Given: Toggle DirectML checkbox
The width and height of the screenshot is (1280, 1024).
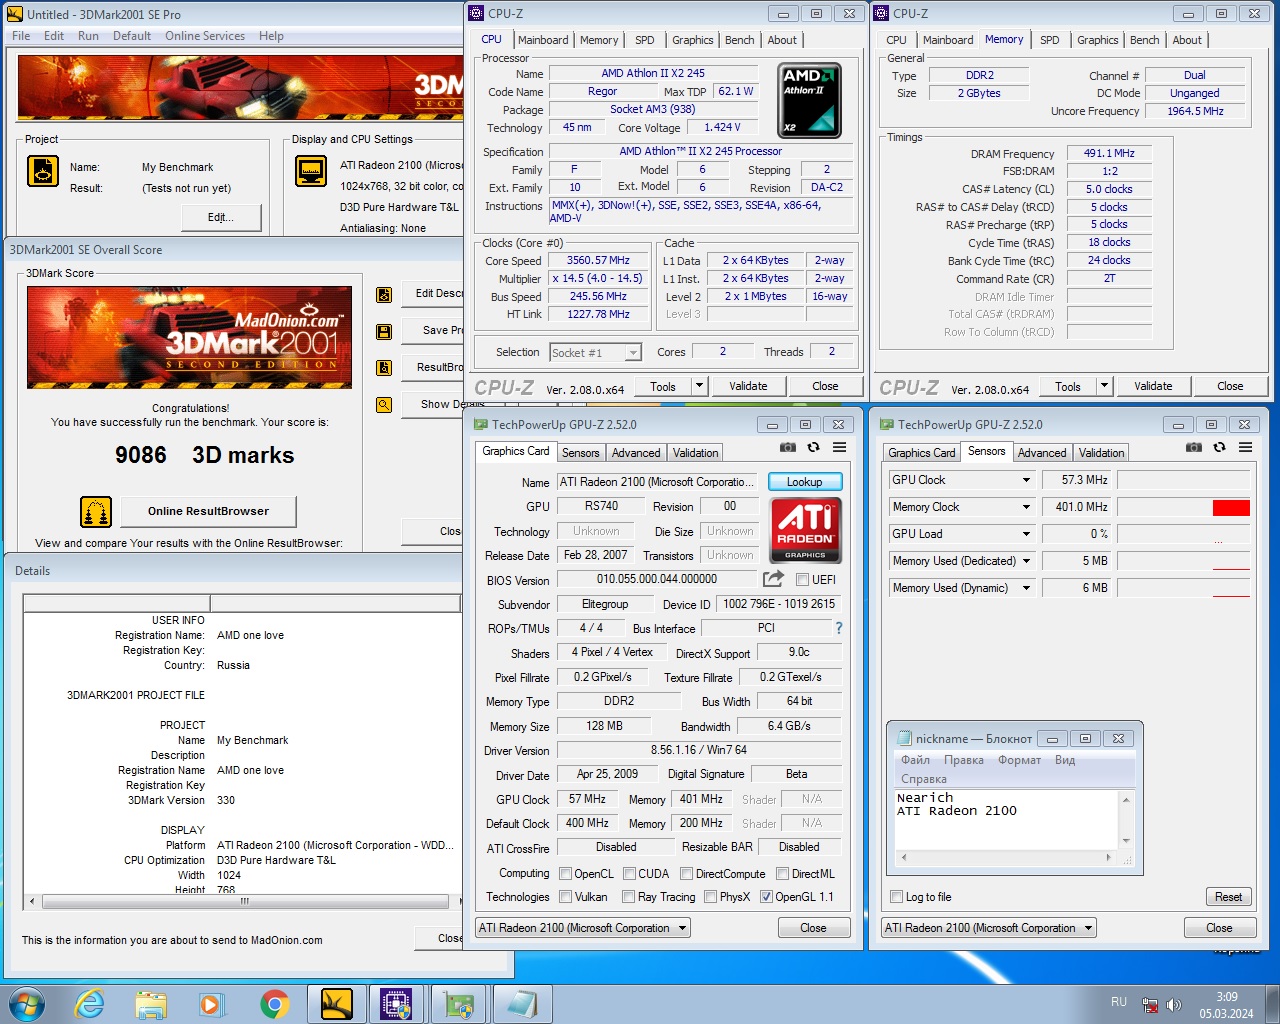Looking at the screenshot, I should pyautogui.click(x=782, y=874).
